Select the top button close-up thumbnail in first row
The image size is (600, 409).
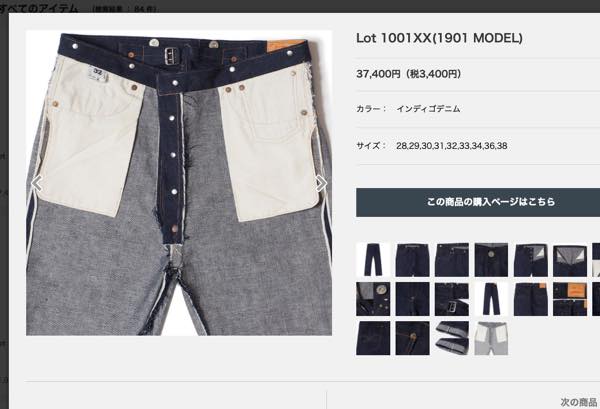[x=491, y=260]
